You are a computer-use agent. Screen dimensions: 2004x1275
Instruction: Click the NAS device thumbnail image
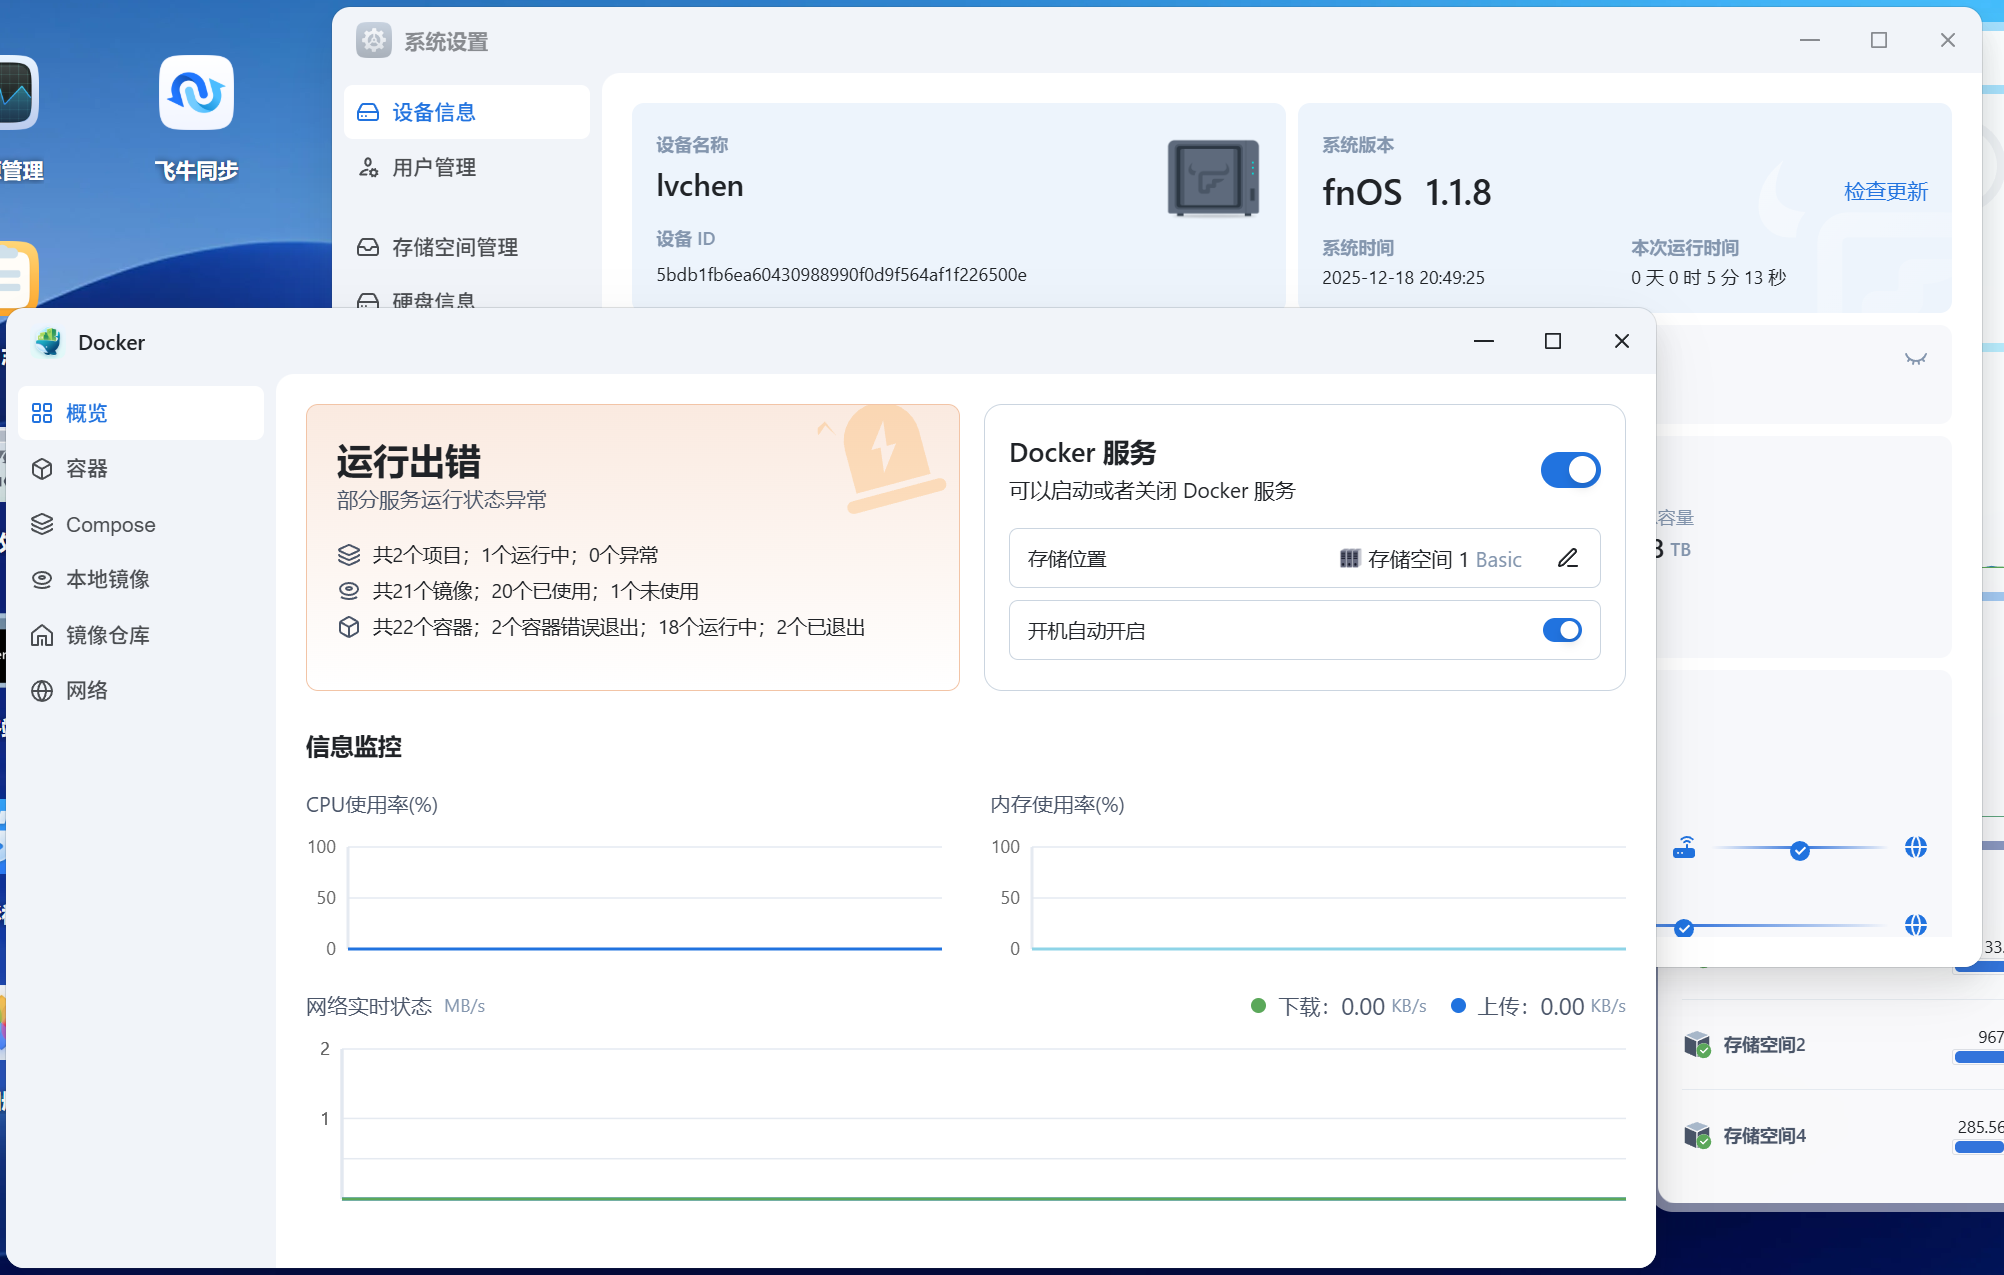(x=1212, y=179)
